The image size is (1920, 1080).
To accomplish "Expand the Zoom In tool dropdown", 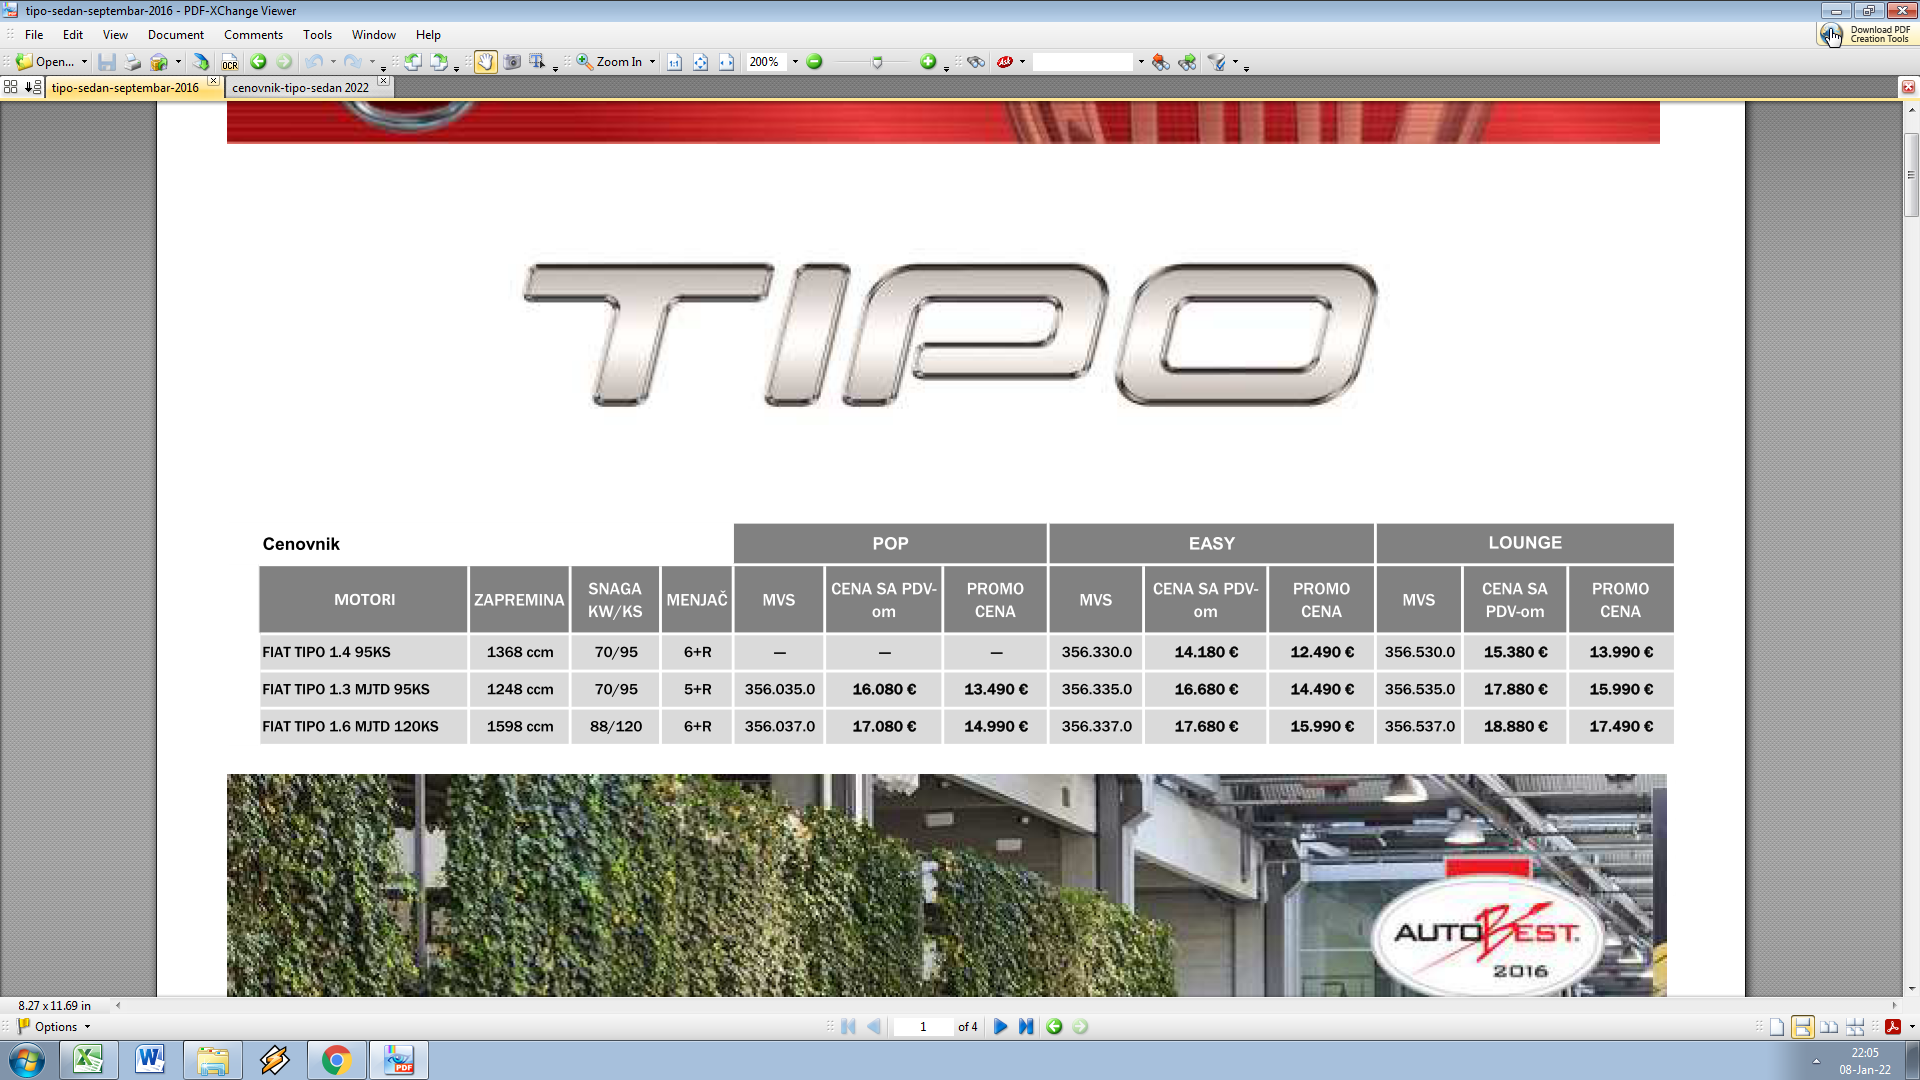I will click(x=653, y=62).
